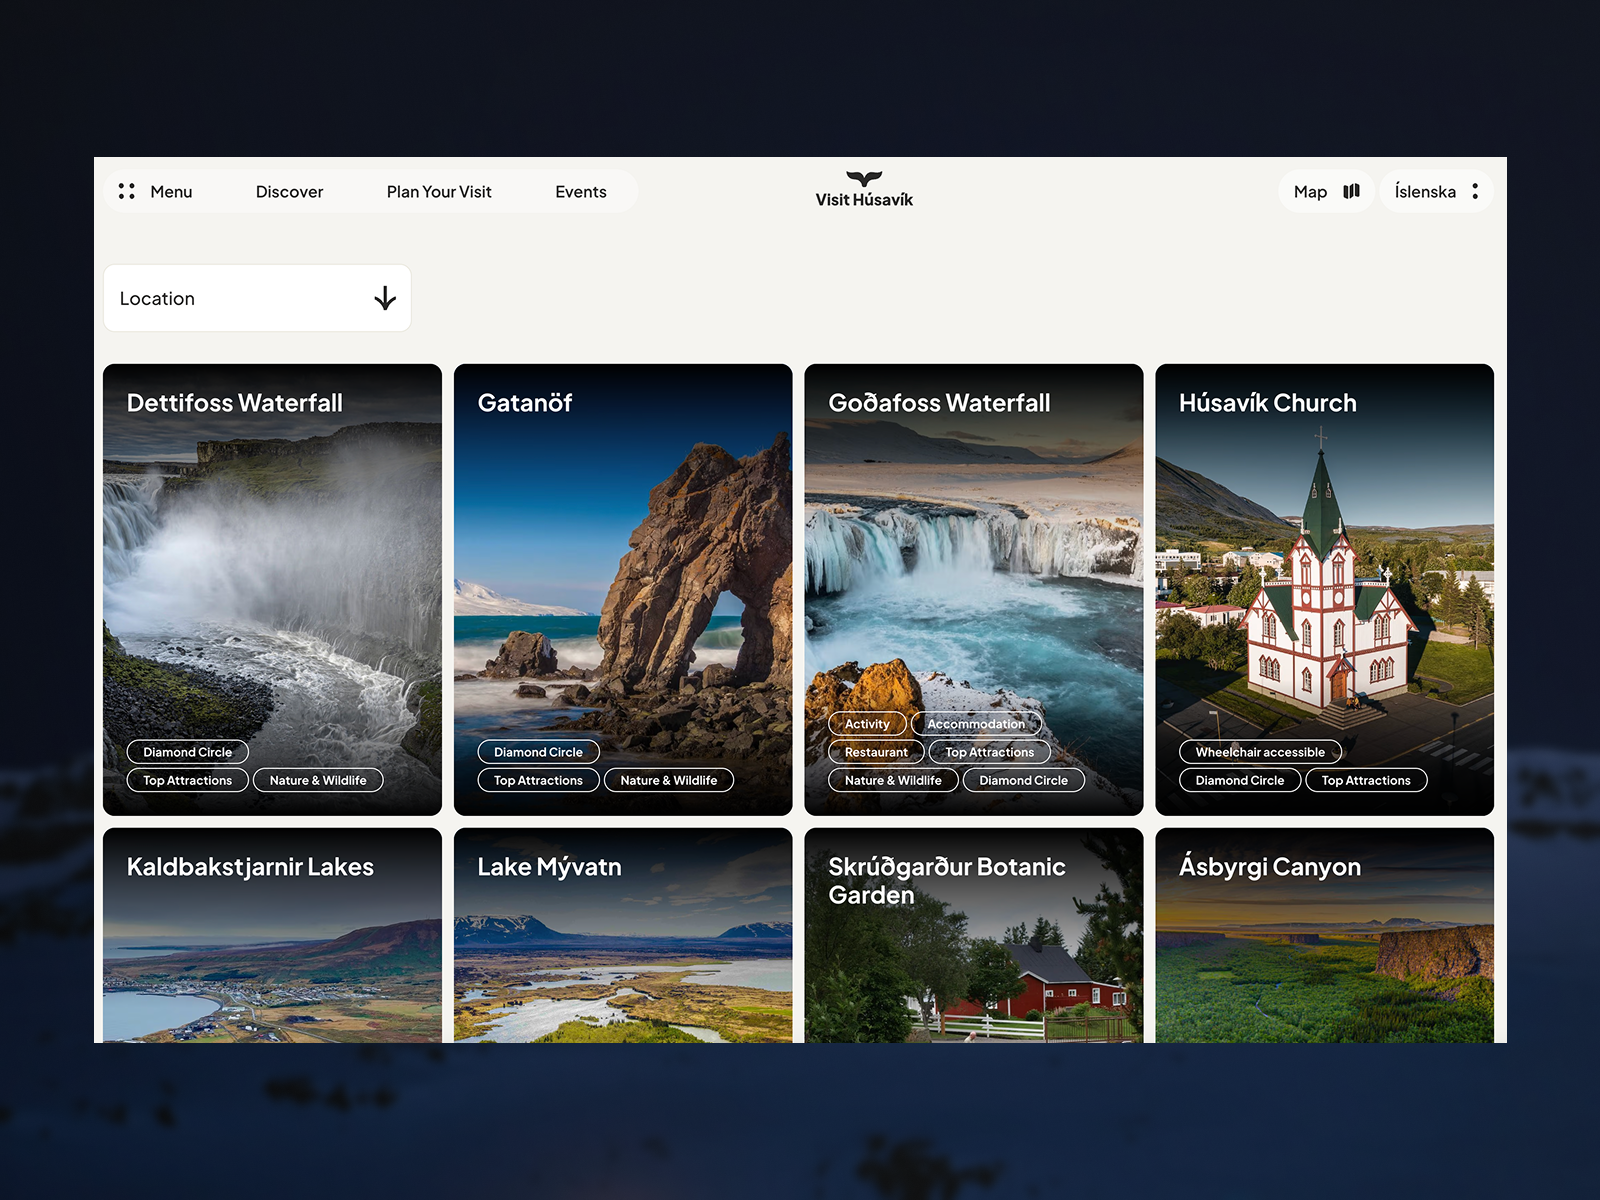Click Activity tag on Goðafoss card
The width and height of the screenshot is (1600, 1200).
(x=867, y=724)
